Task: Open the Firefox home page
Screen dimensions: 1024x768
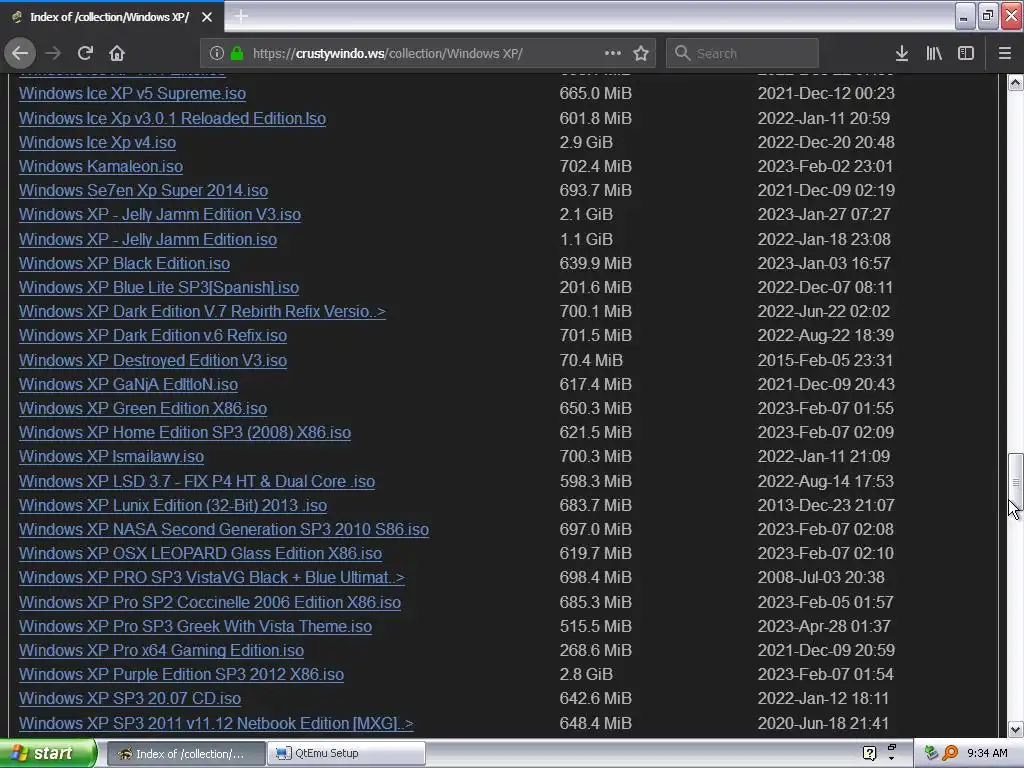Action: click(x=117, y=53)
